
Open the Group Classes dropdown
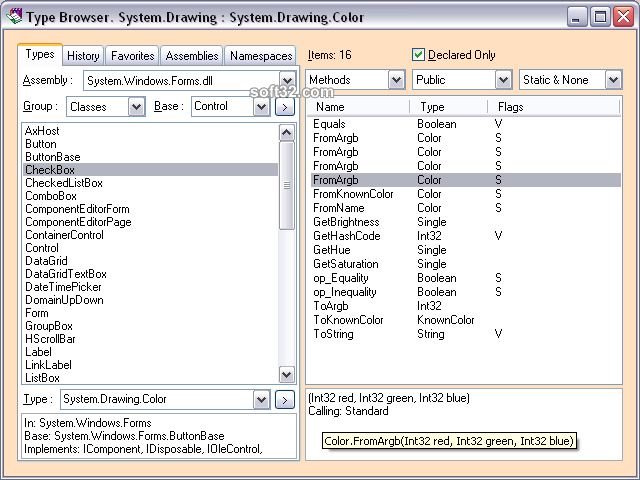point(136,107)
